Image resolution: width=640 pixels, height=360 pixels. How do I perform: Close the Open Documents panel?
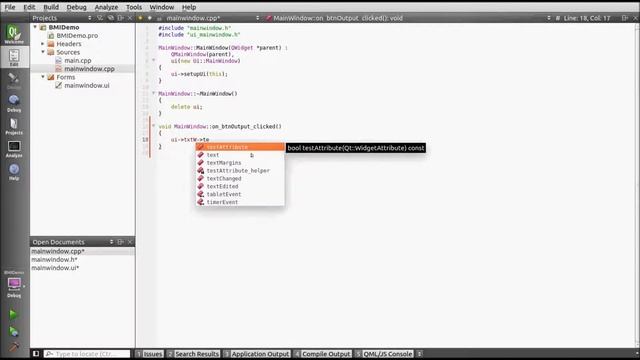point(130,242)
